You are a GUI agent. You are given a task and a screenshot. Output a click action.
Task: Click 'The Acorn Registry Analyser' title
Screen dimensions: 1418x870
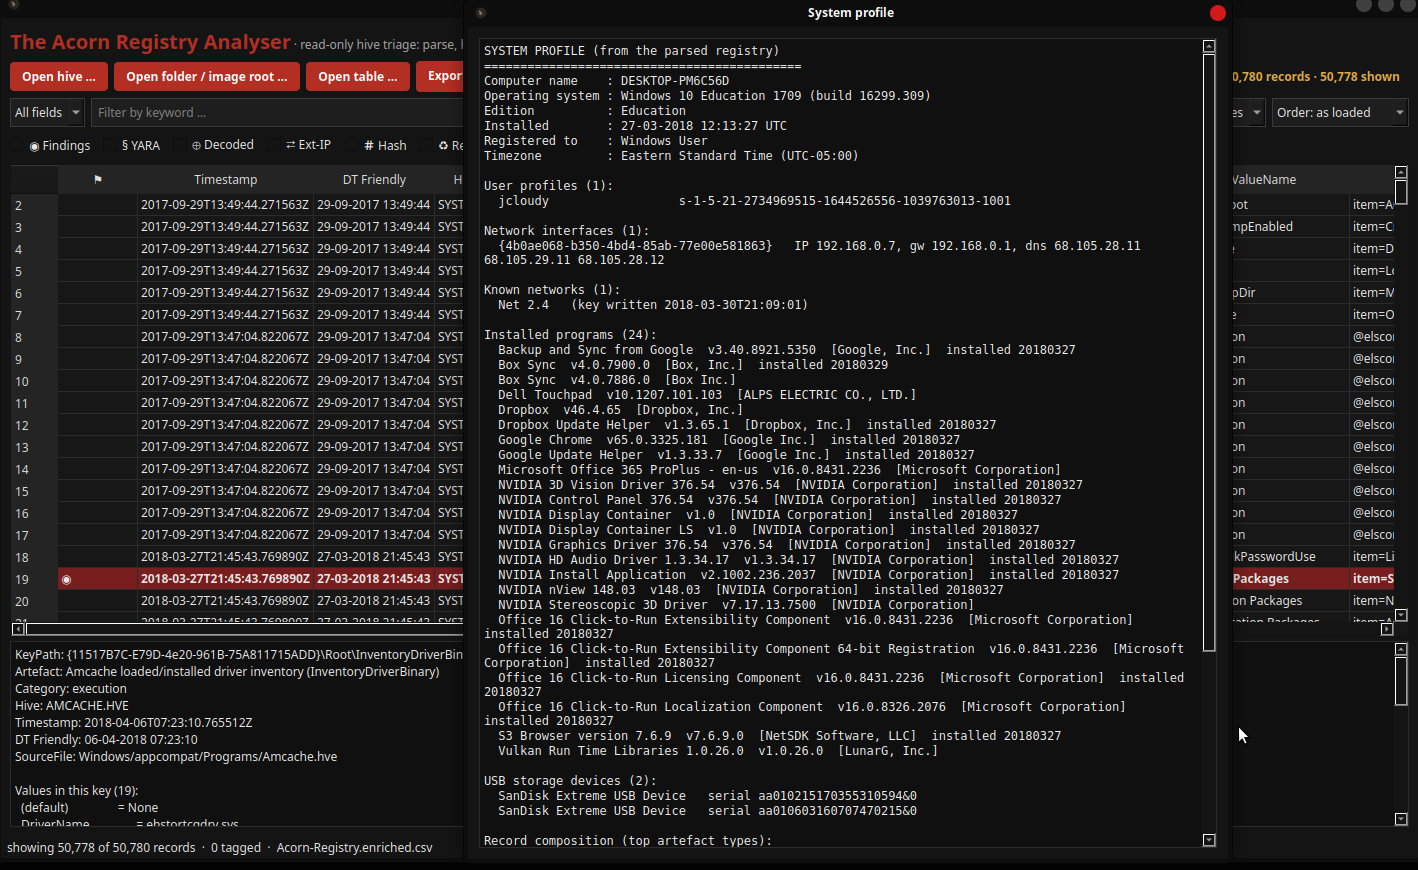point(150,42)
